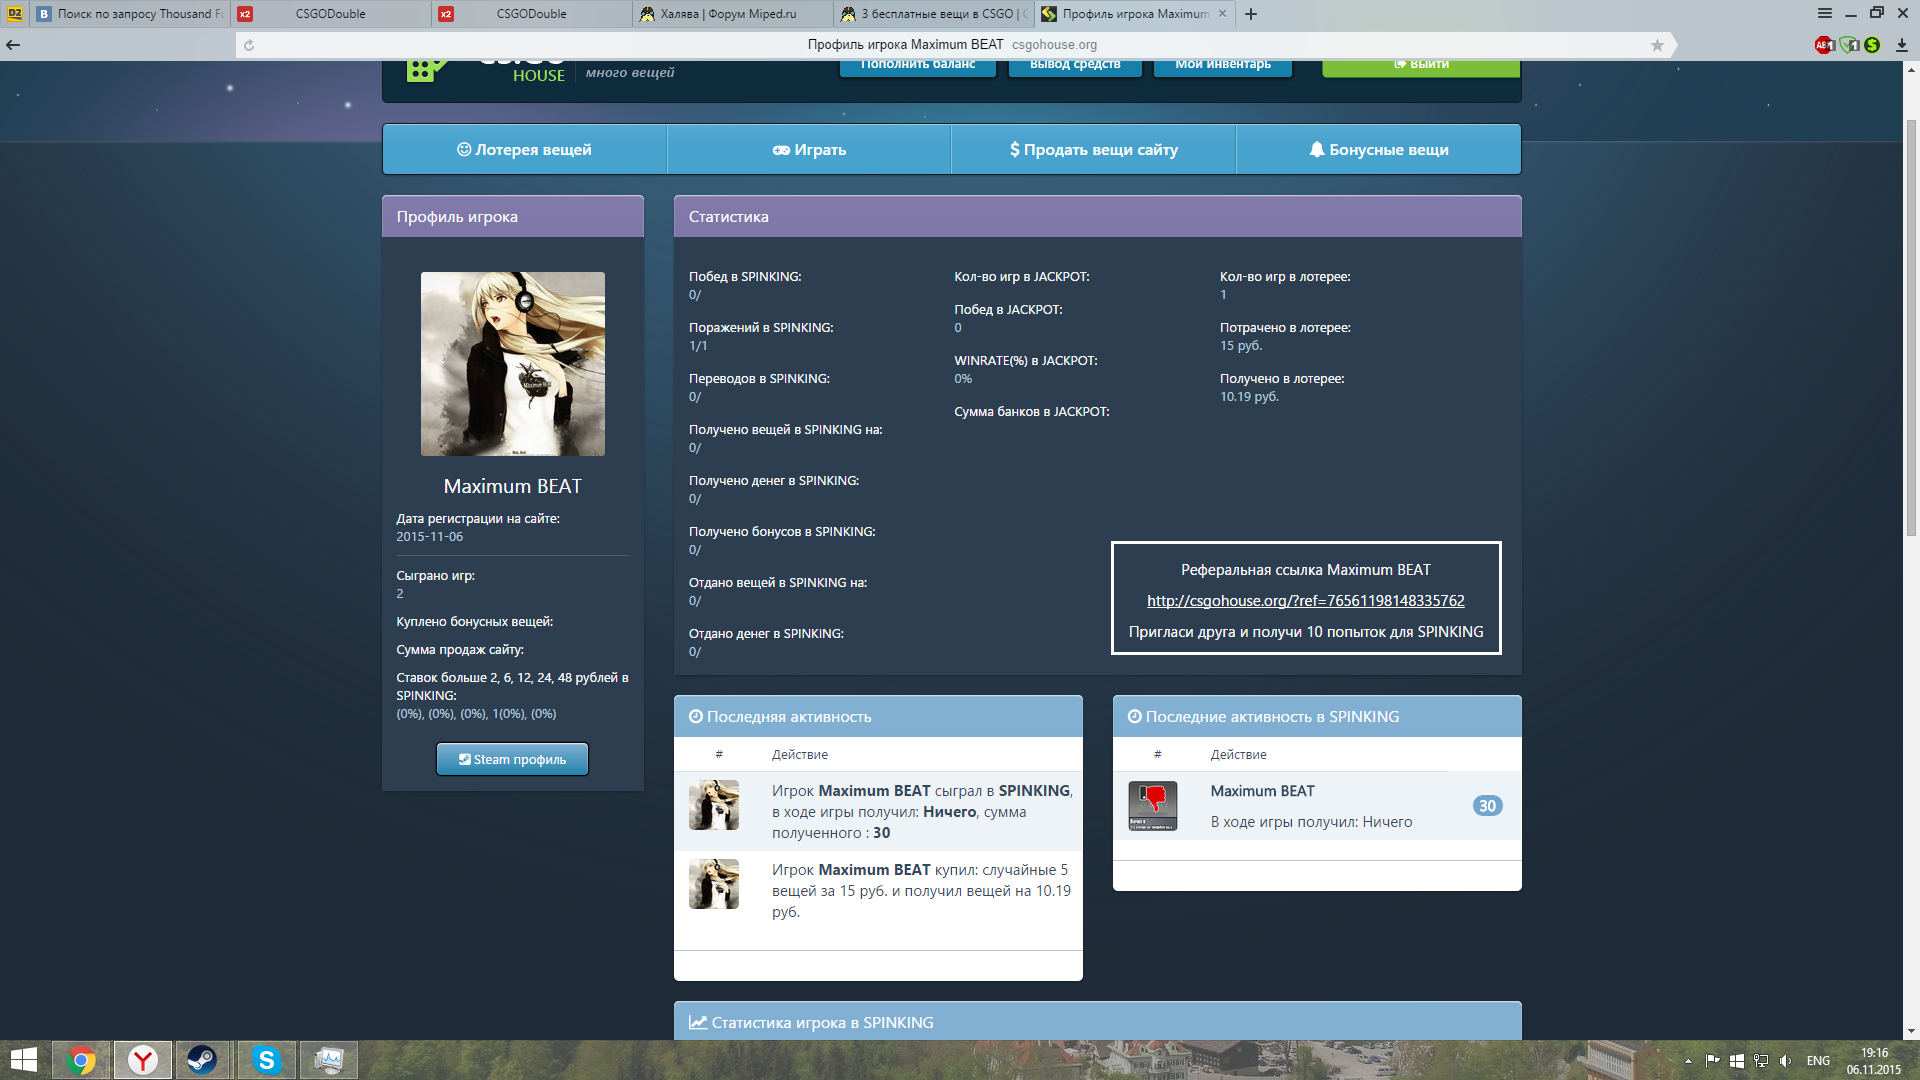Click the Вывод средств button
Viewport: 1920px width, 1080px height.
pyautogui.click(x=1075, y=66)
